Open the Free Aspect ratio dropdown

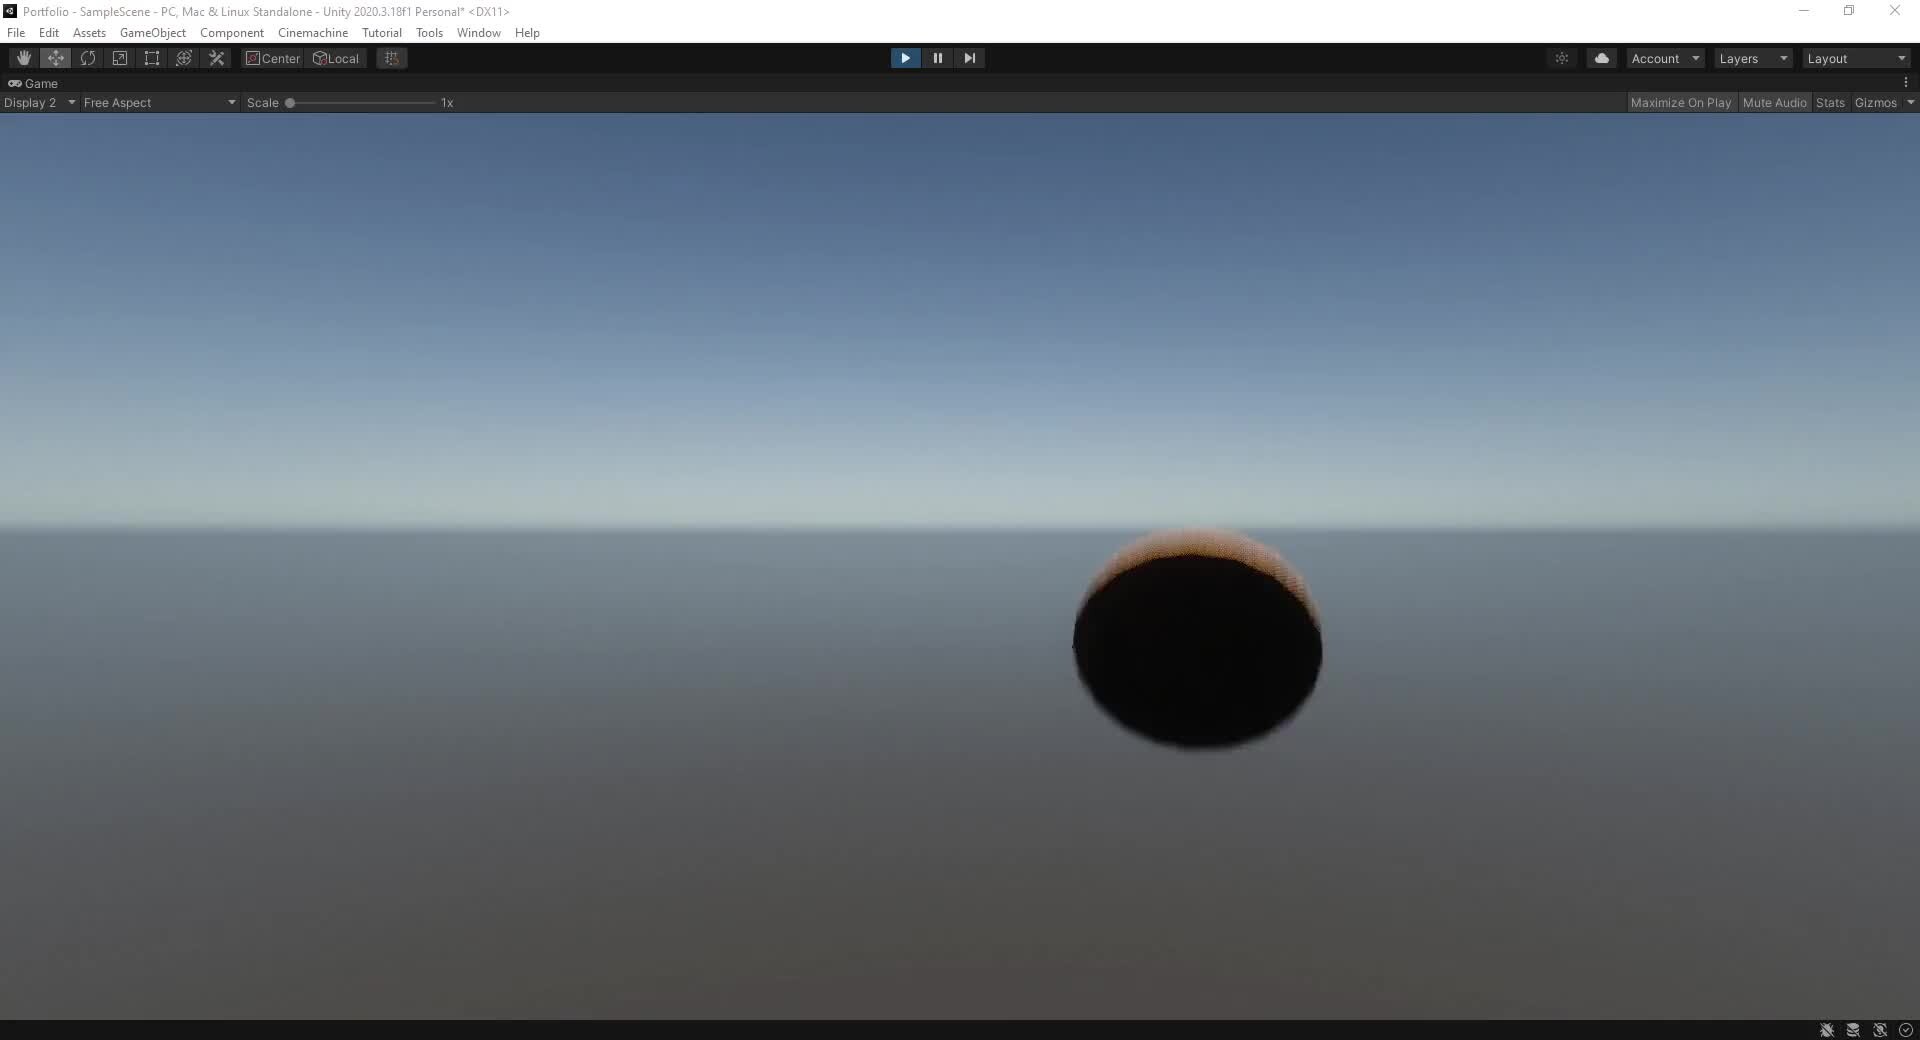pos(158,102)
